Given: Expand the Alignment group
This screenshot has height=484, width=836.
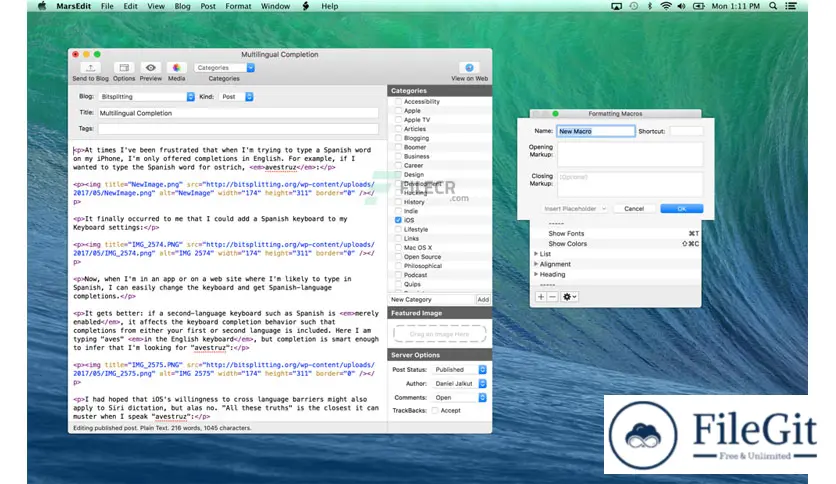Looking at the screenshot, I should point(536,264).
